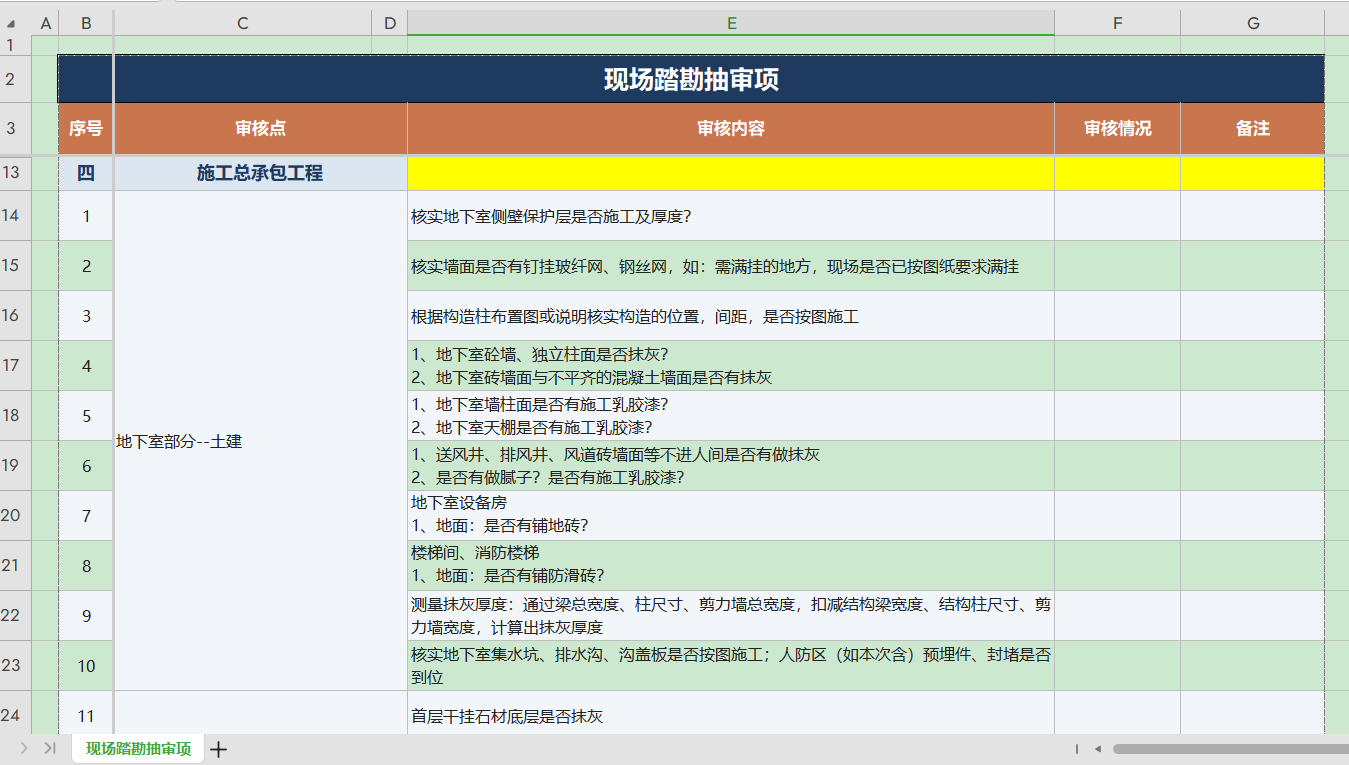Select column E header
Viewport: 1349px width, 765px height.
731,23
